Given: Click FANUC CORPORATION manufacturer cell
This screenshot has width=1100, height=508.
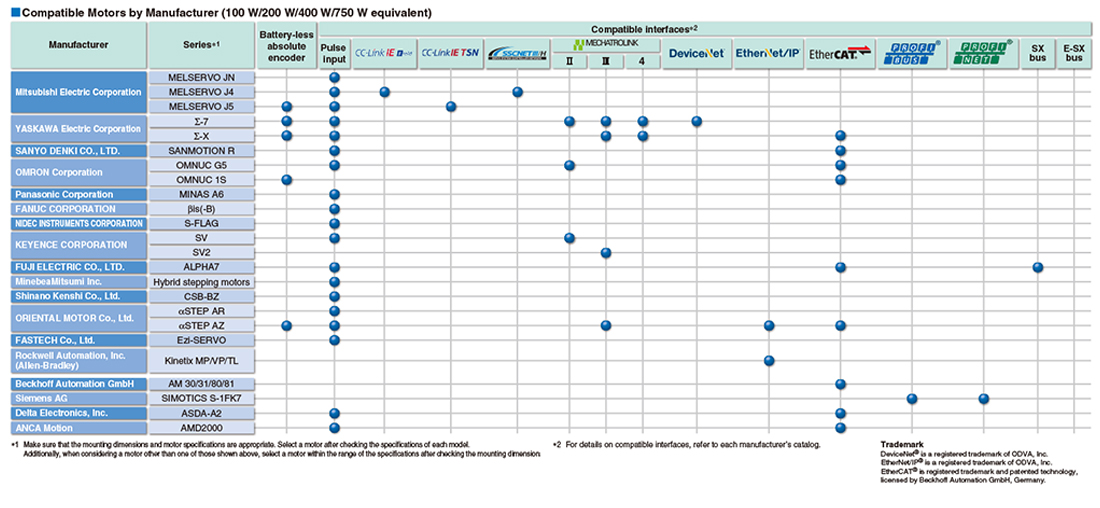Looking at the screenshot, I should pos(79,209).
